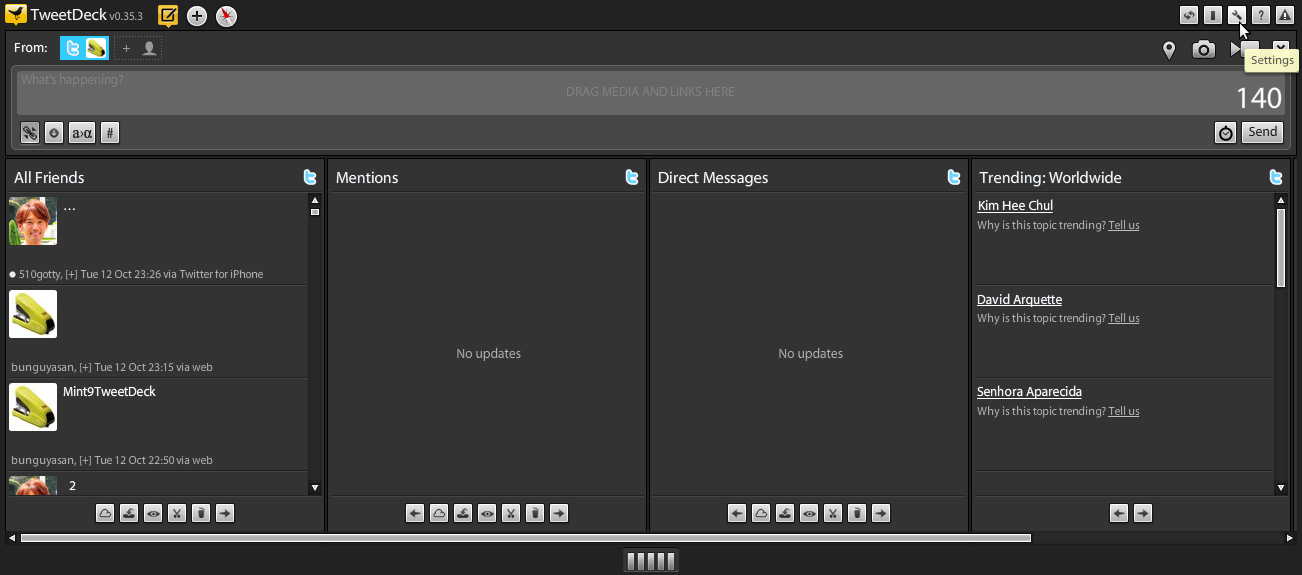Open help with the question mark icon

(x=1261, y=15)
